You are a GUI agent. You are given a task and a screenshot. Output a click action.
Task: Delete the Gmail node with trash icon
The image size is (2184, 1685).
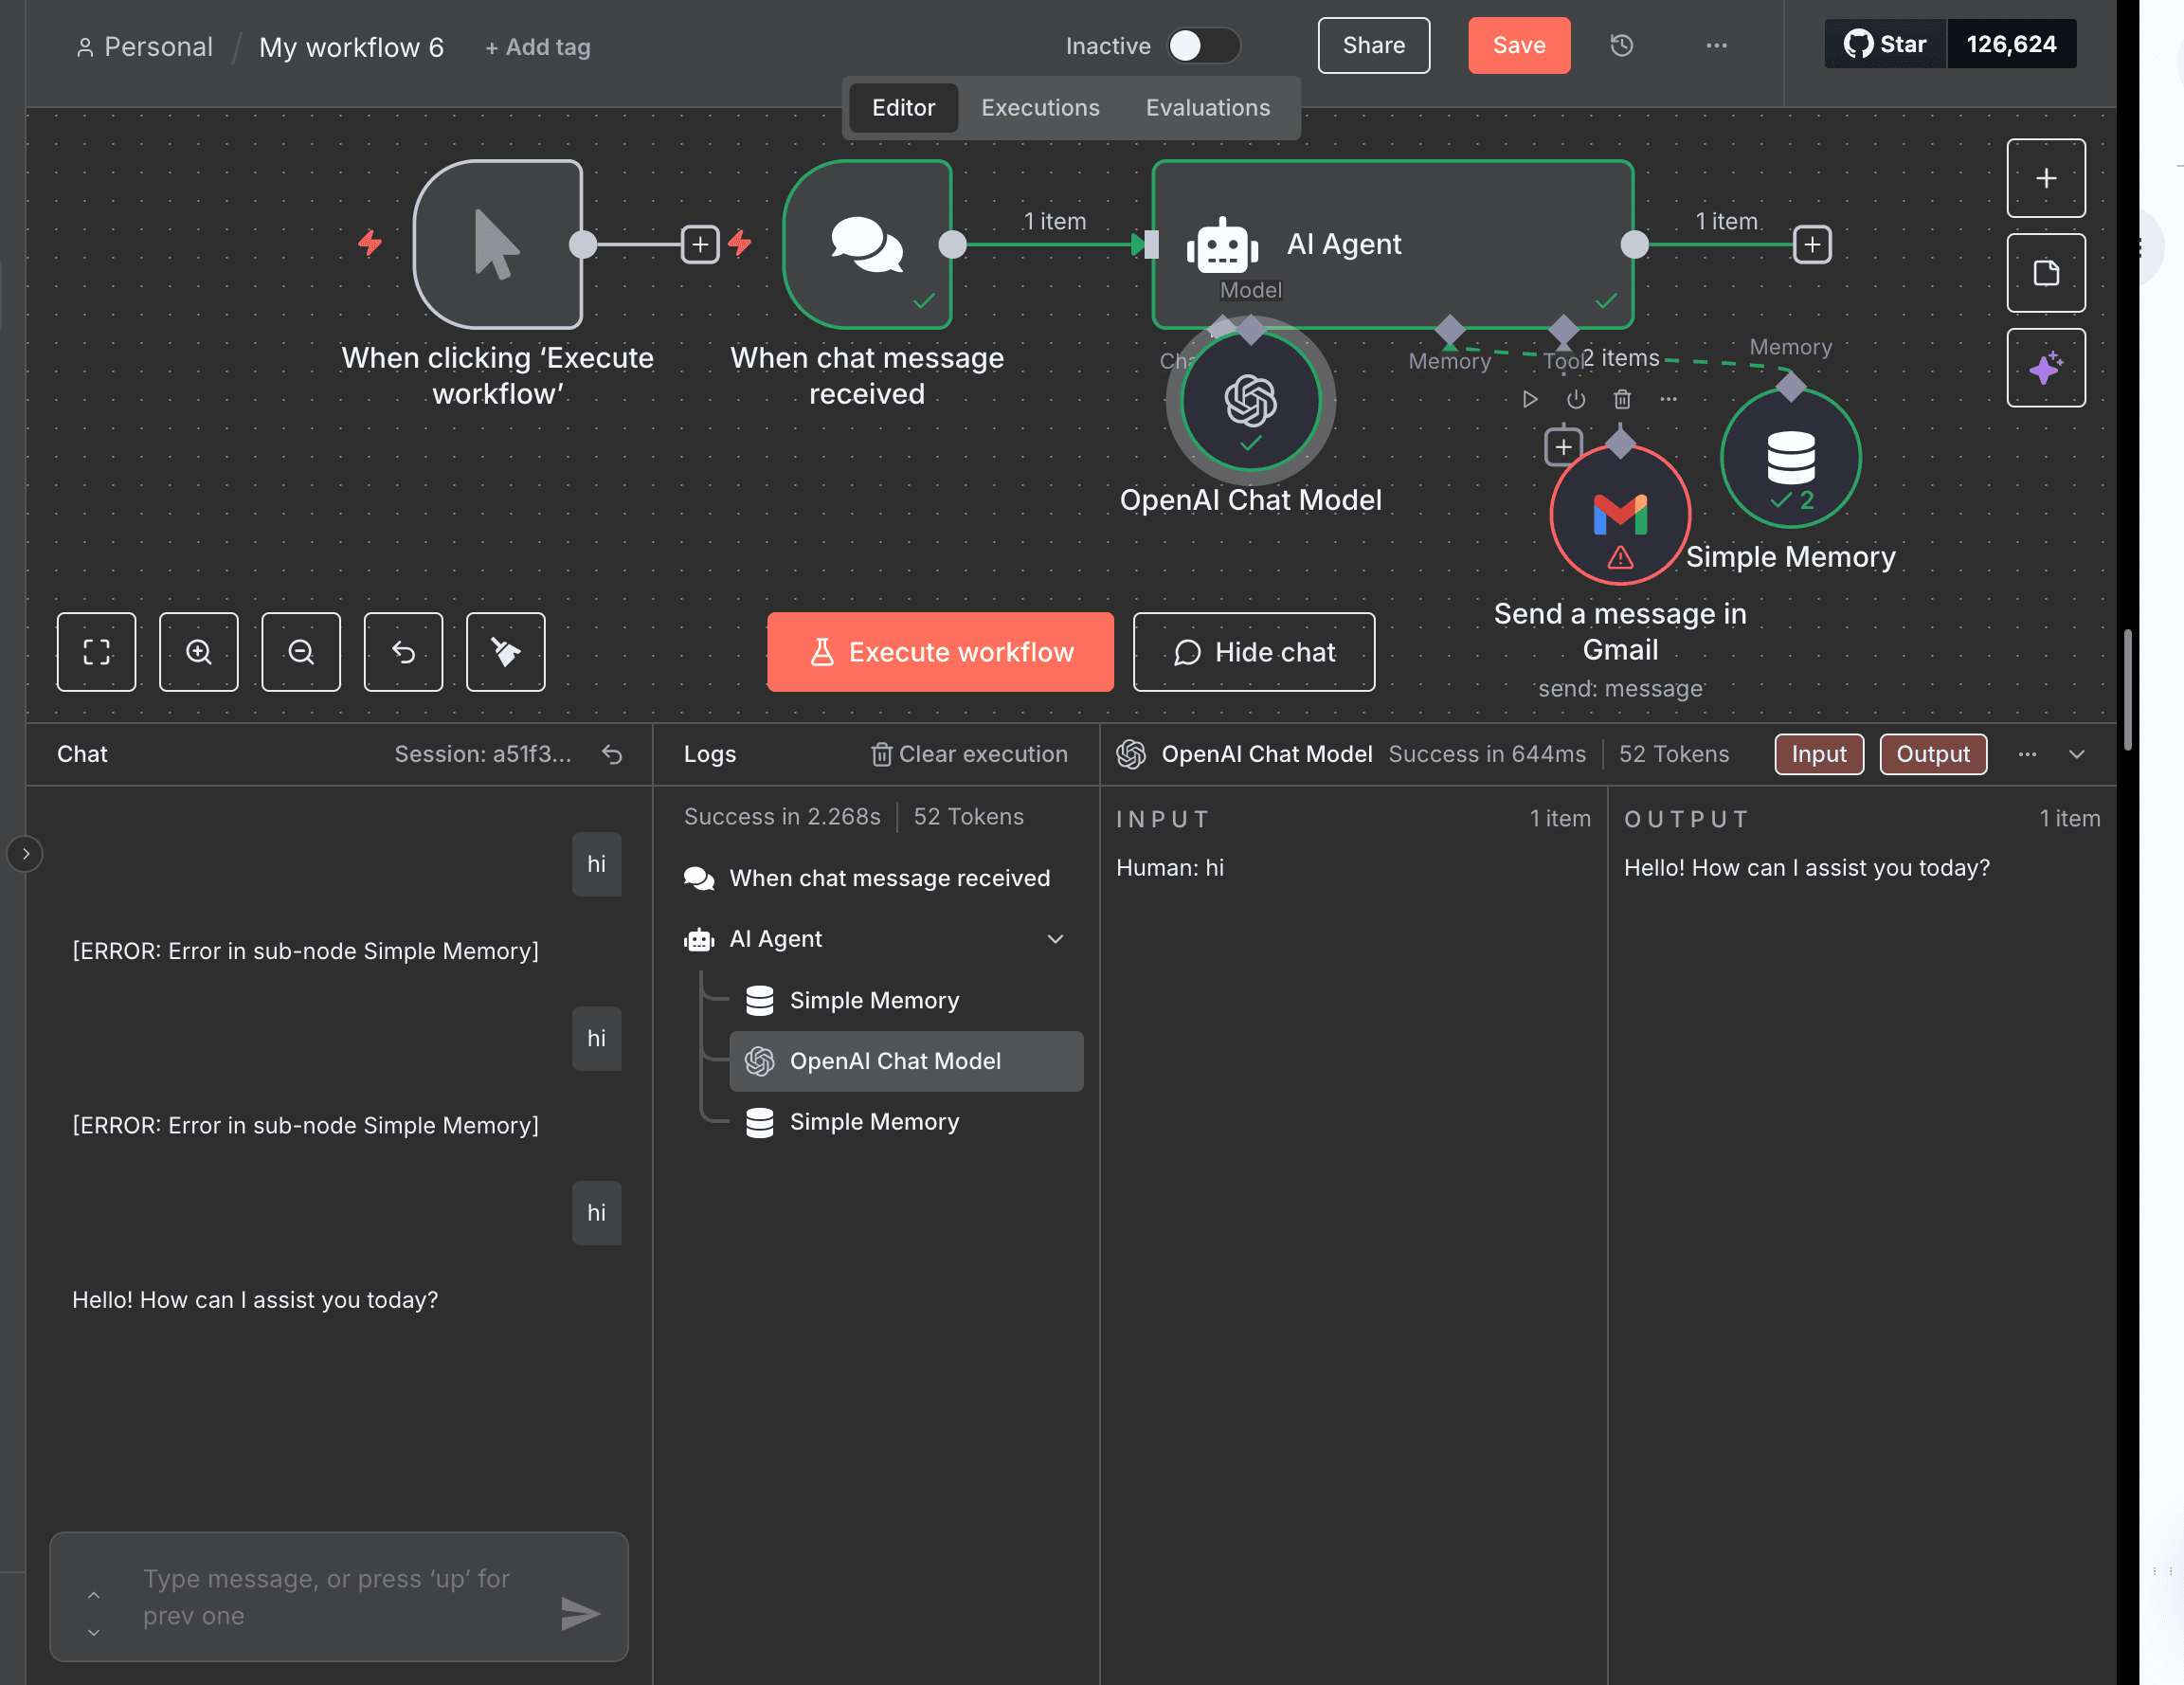[1622, 399]
